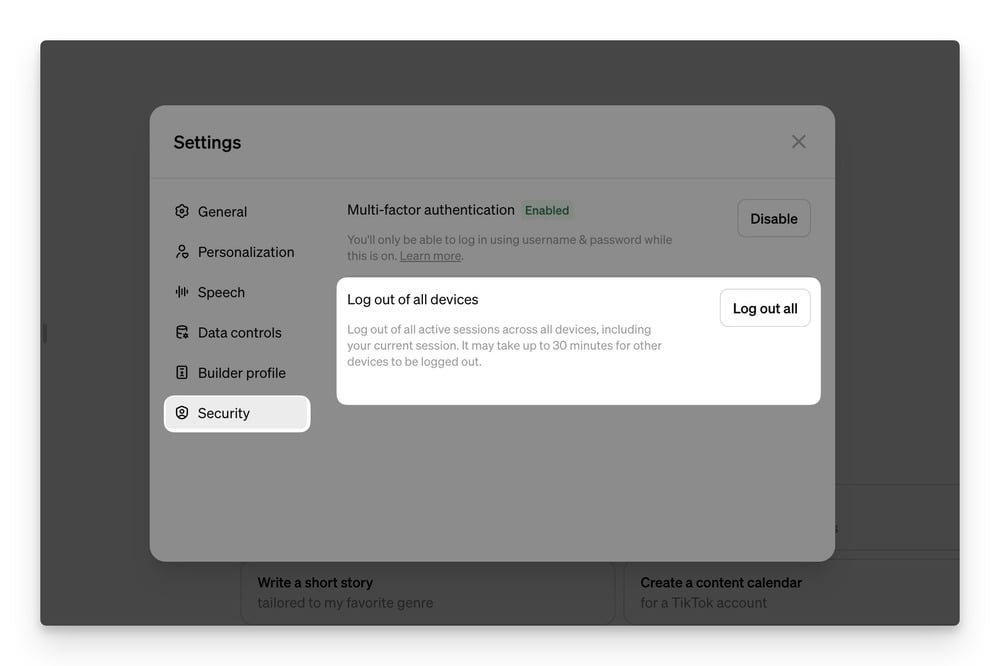The width and height of the screenshot is (1000, 666).
Task: Switch to the Personalization tab
Action: [x=237, y=252]
